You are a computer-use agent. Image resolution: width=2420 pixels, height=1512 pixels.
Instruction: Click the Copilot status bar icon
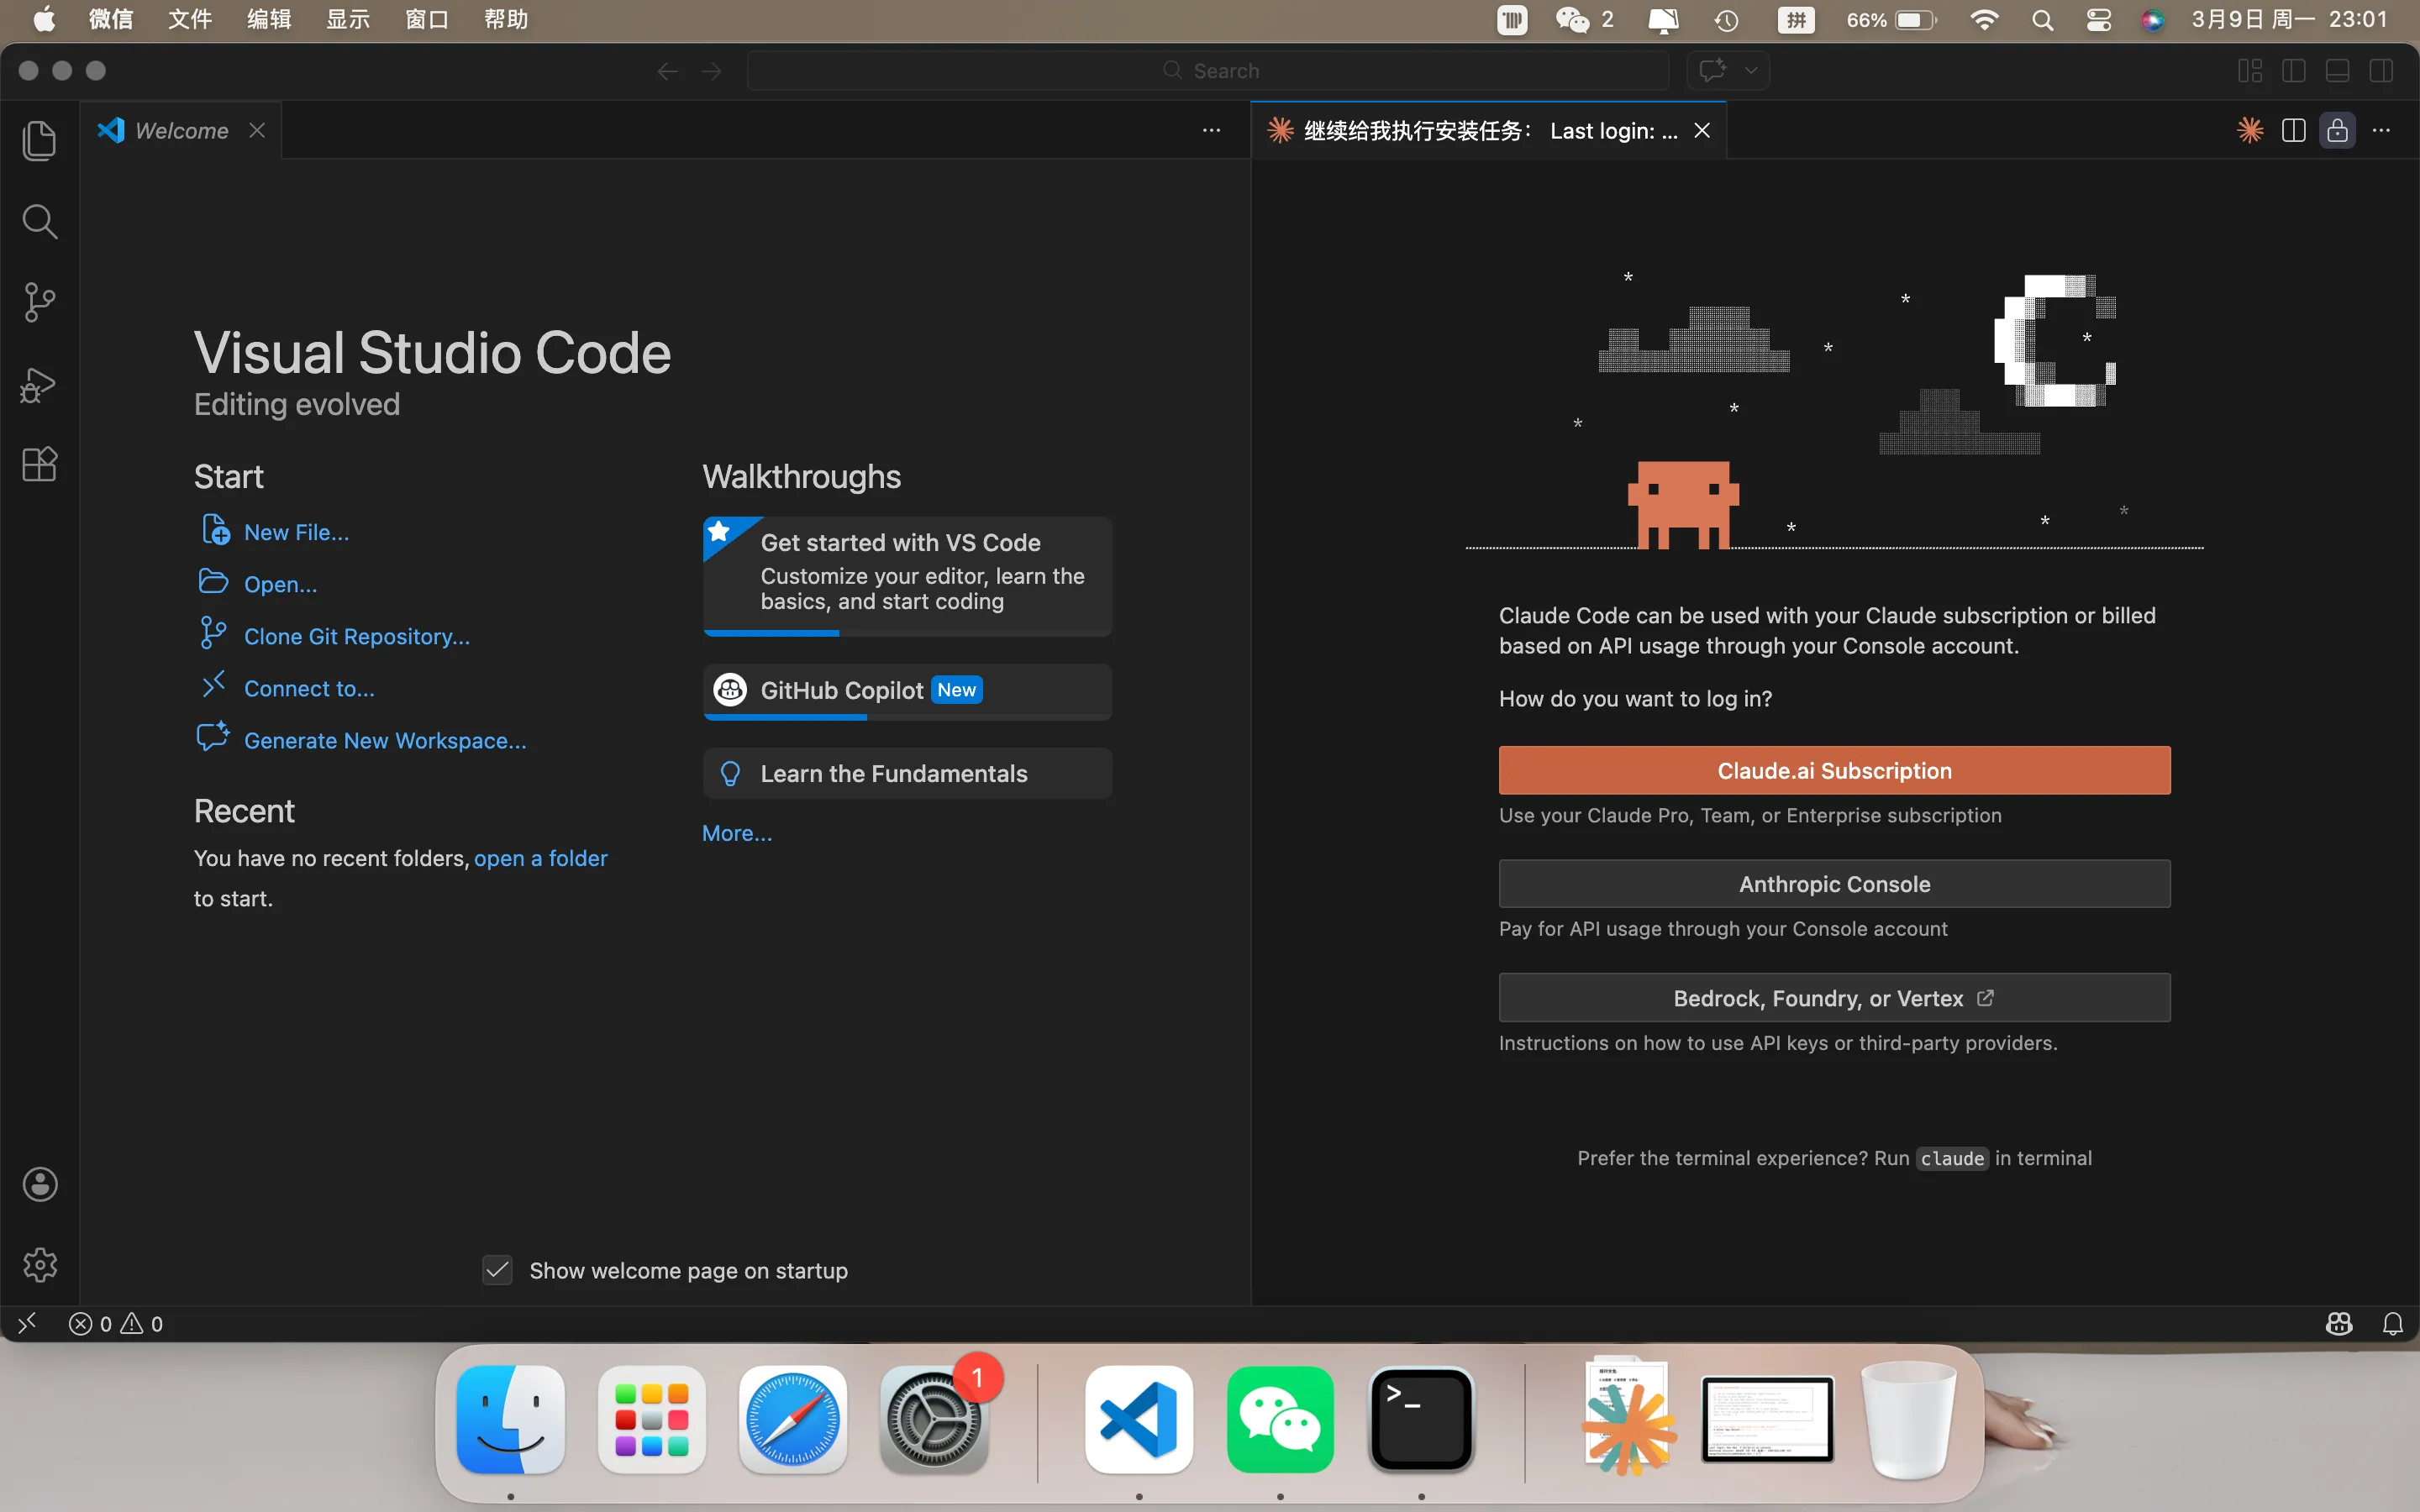(2339, 1324)
